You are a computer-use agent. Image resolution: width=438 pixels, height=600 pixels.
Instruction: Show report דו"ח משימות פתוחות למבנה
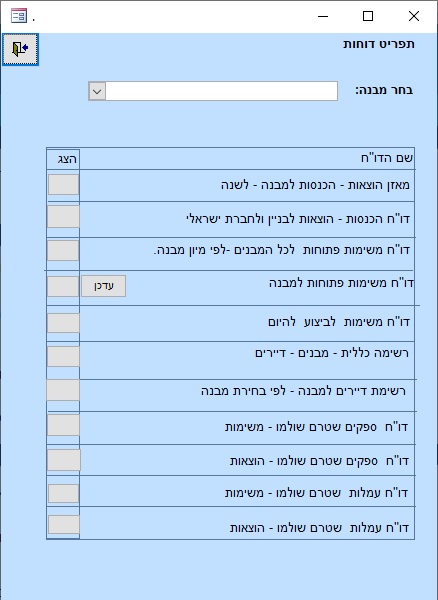(x=63, y=286)
